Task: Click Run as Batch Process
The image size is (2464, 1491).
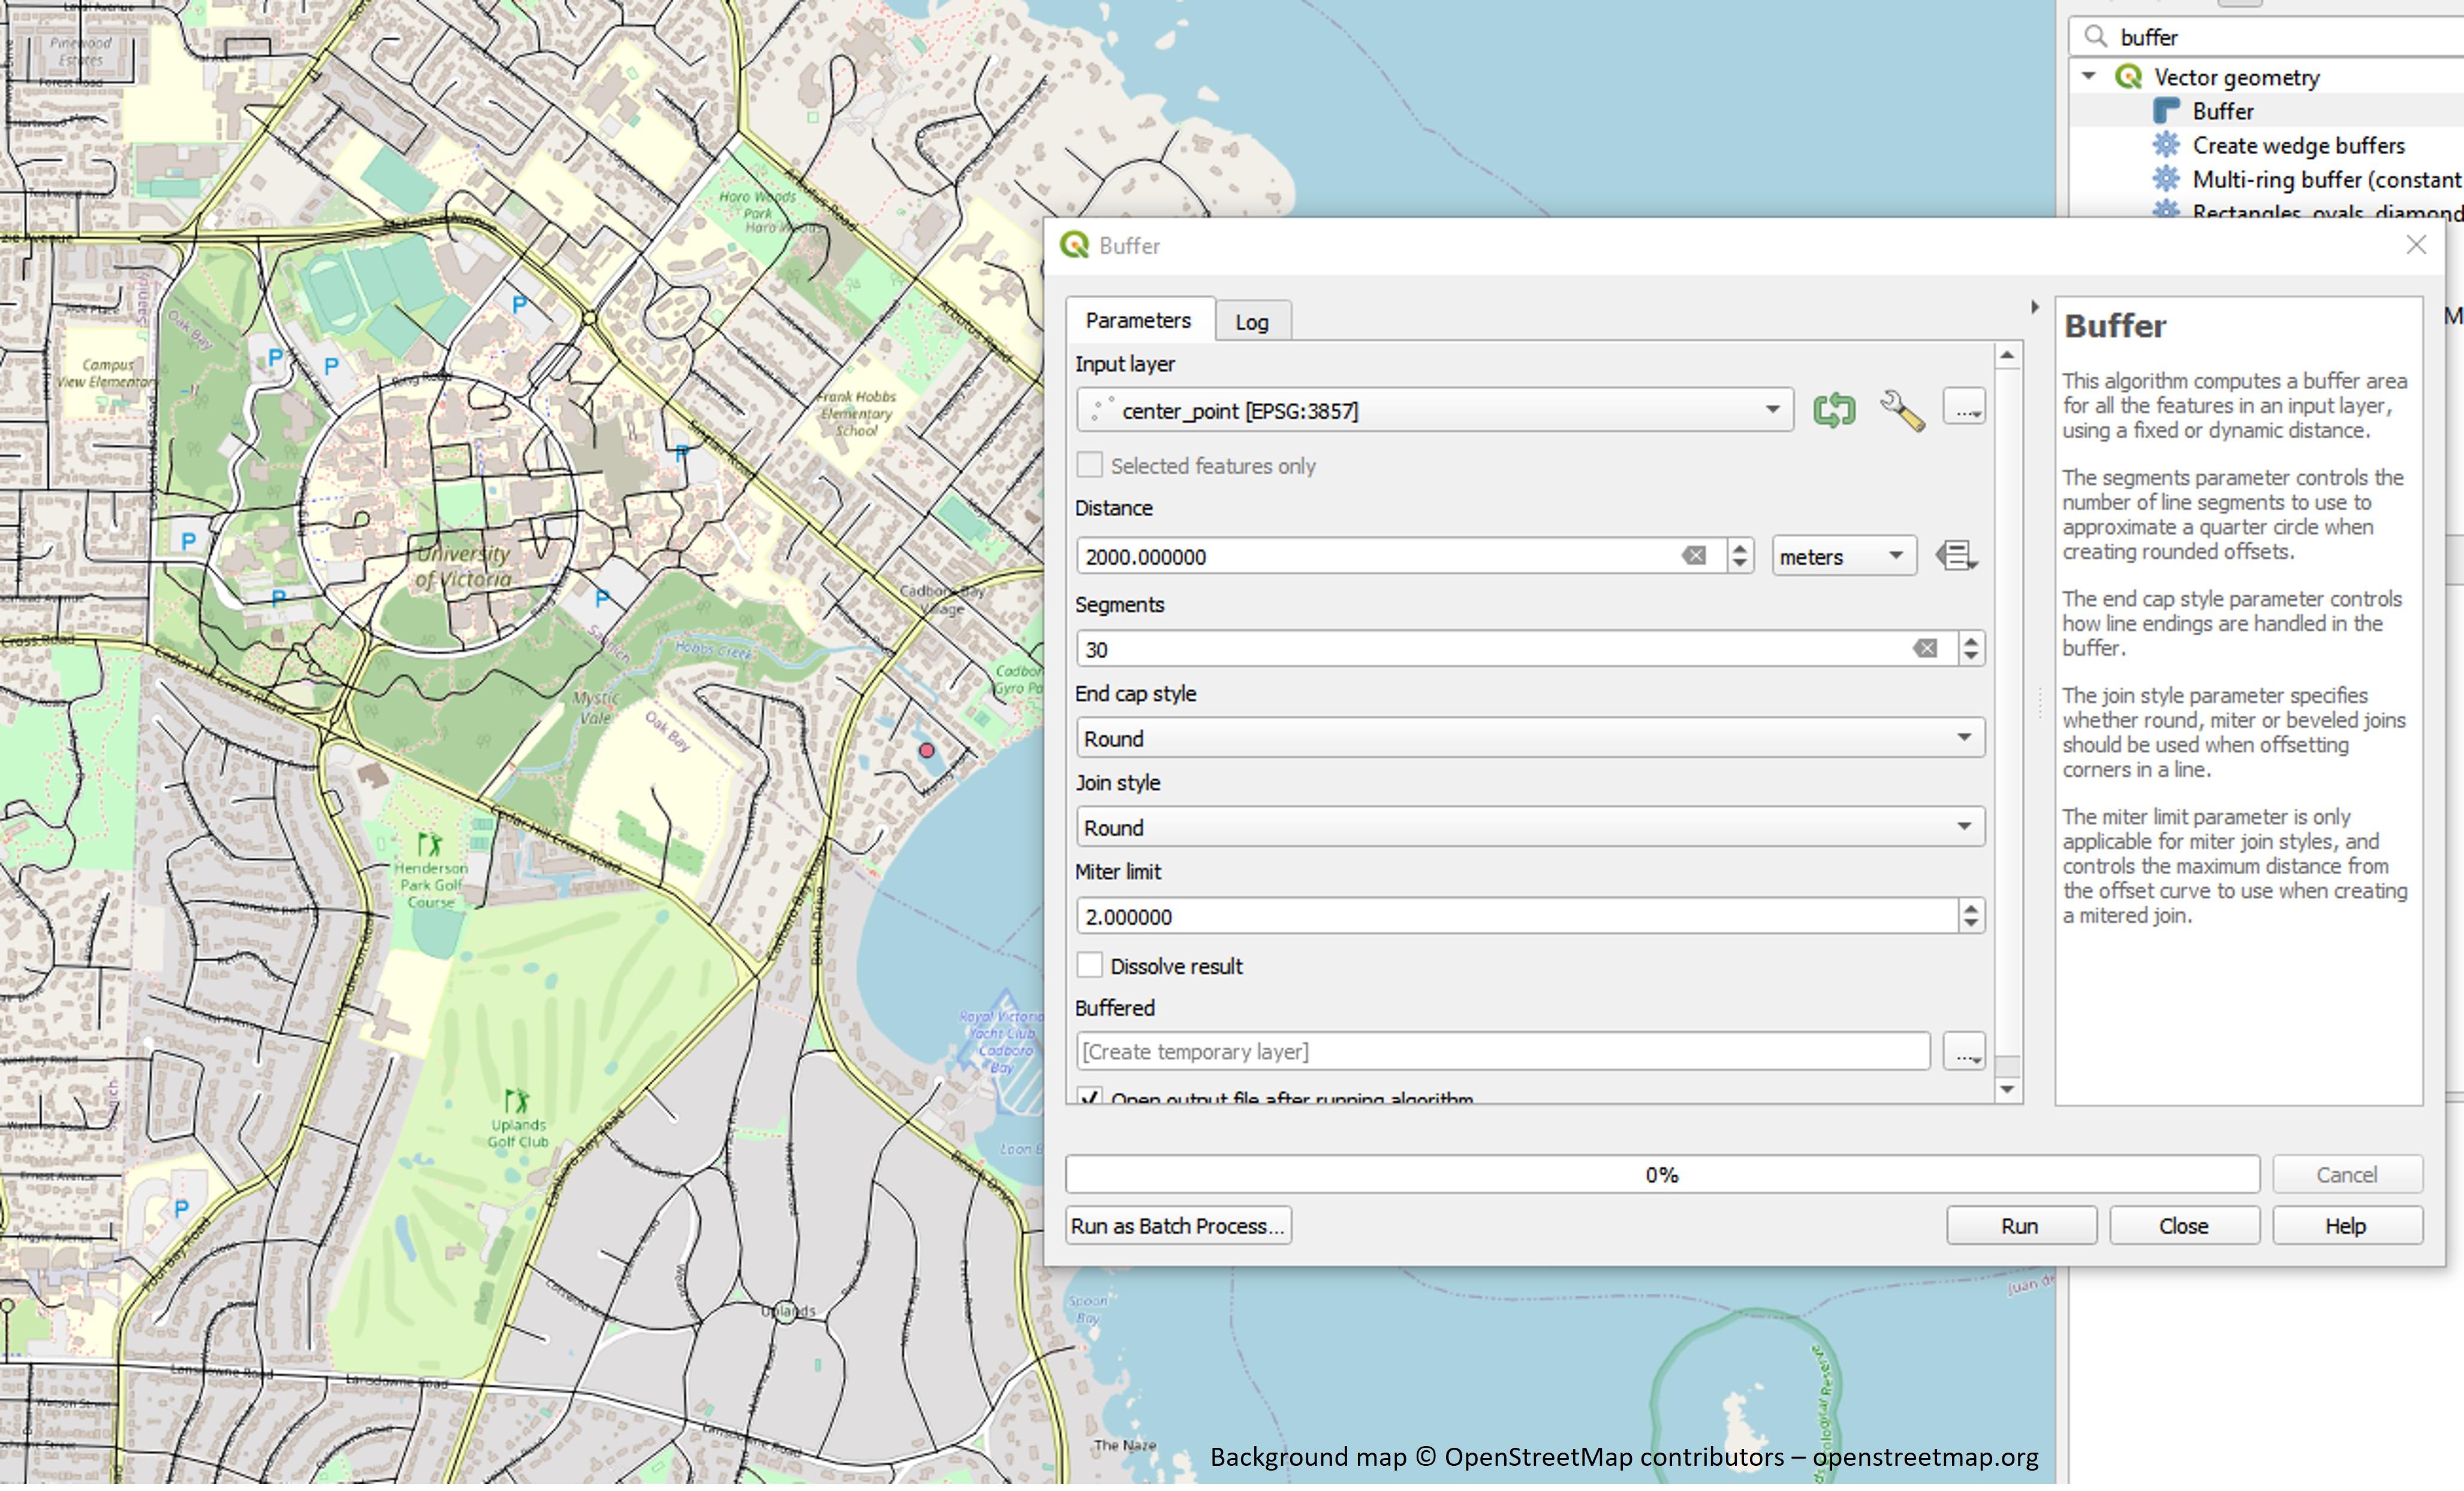Action: 1178,1226
